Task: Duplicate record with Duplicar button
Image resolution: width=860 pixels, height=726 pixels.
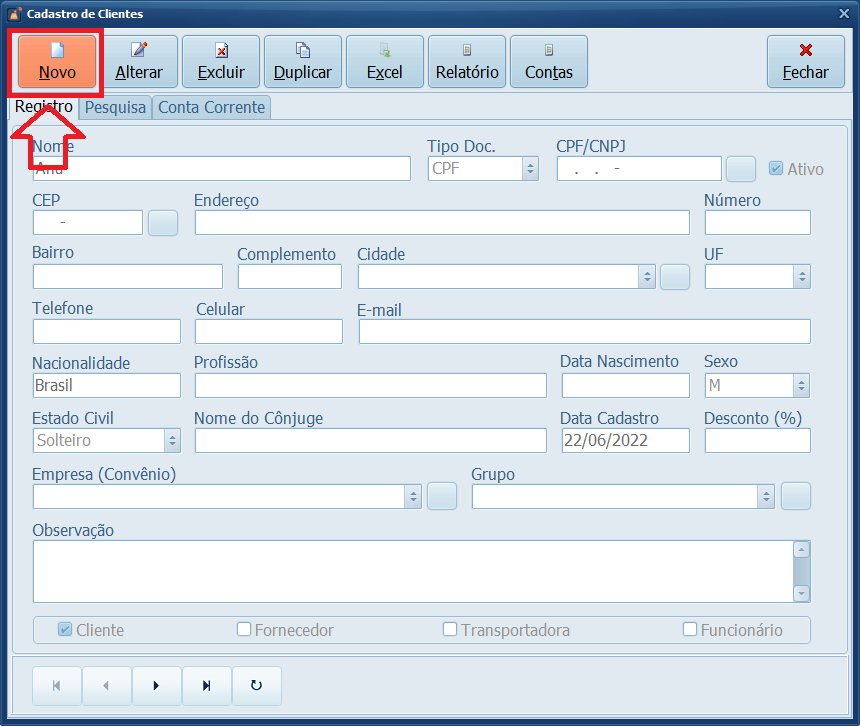Action: coord(303,61)
